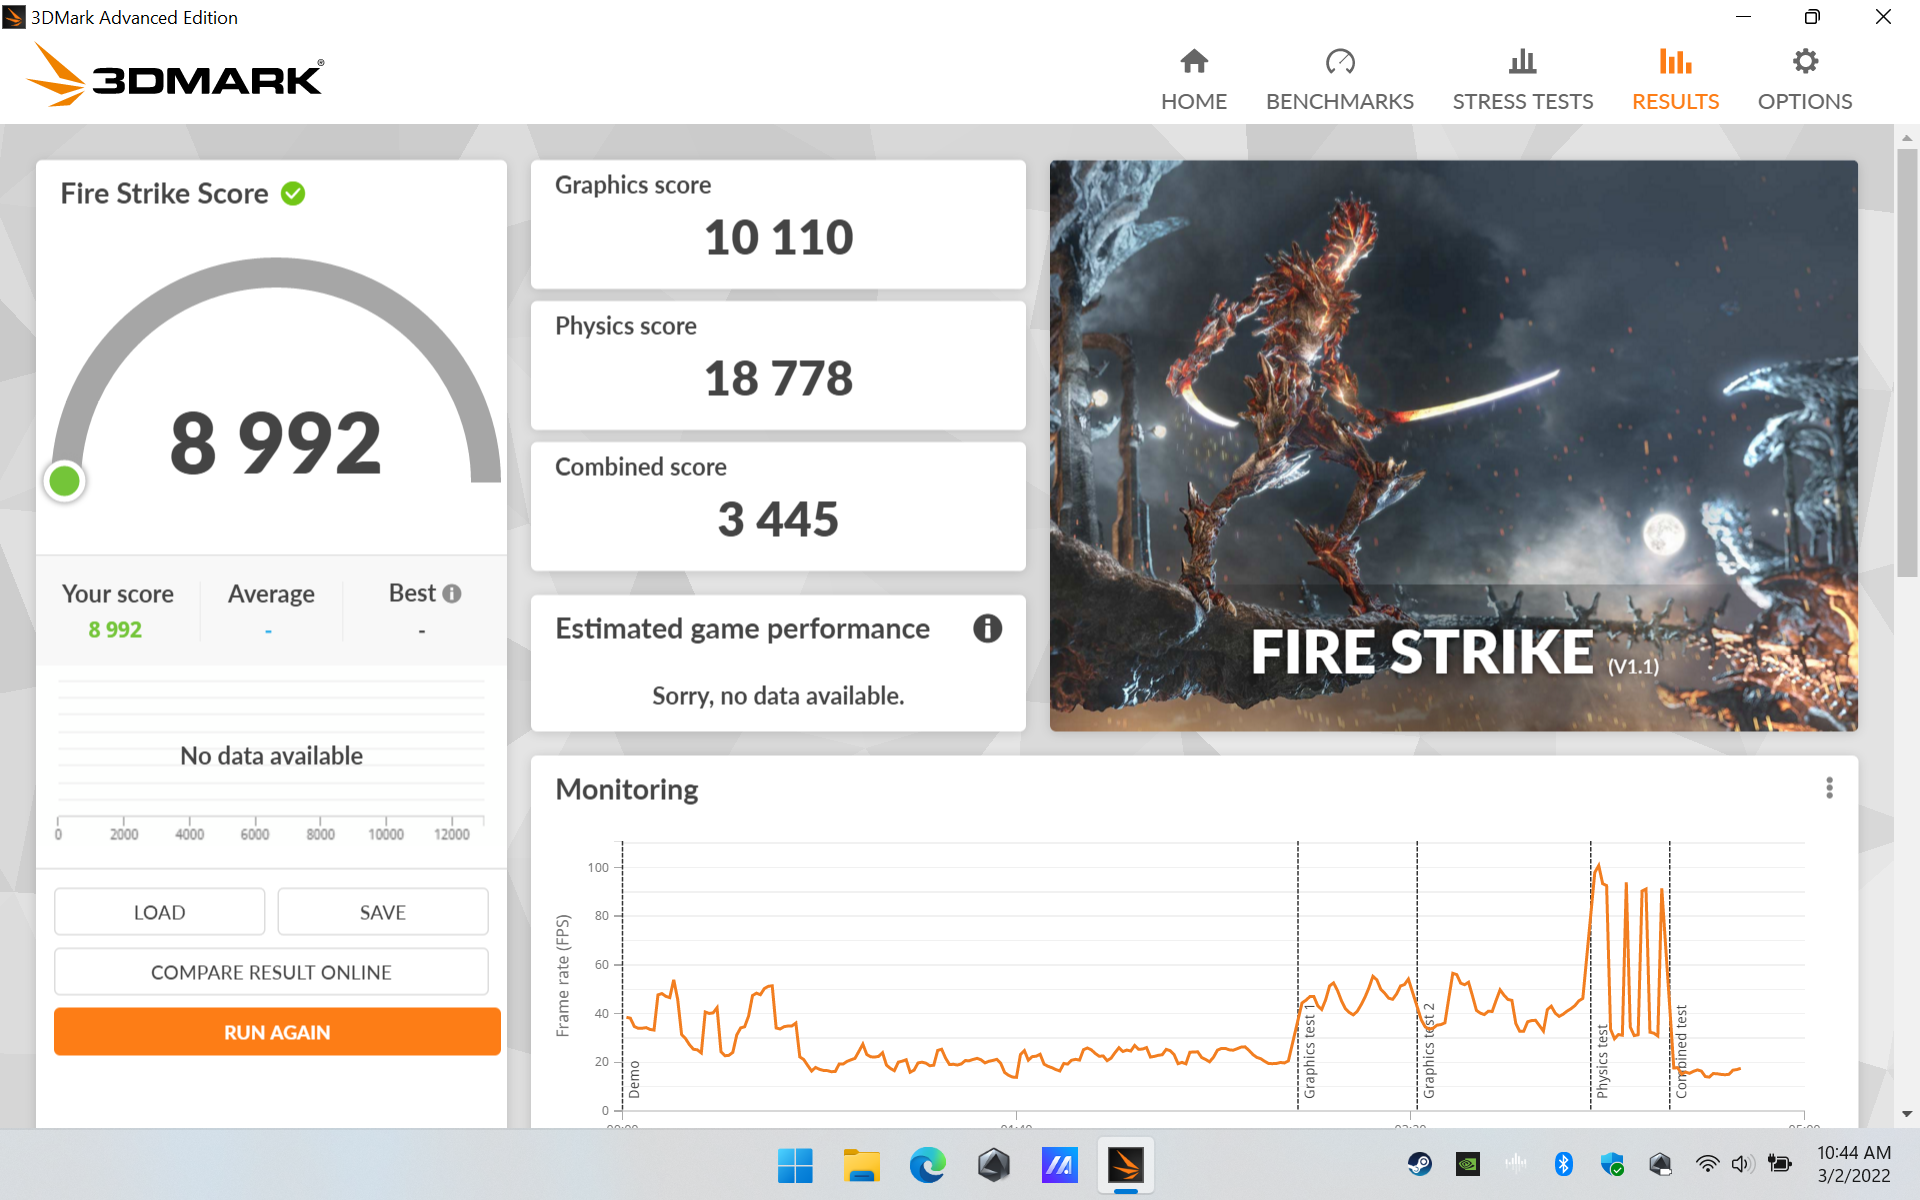Screen dimensions: 1920x1200
Task: Click the OPTIONS gear icon
Action: (x=1804, y=62)
